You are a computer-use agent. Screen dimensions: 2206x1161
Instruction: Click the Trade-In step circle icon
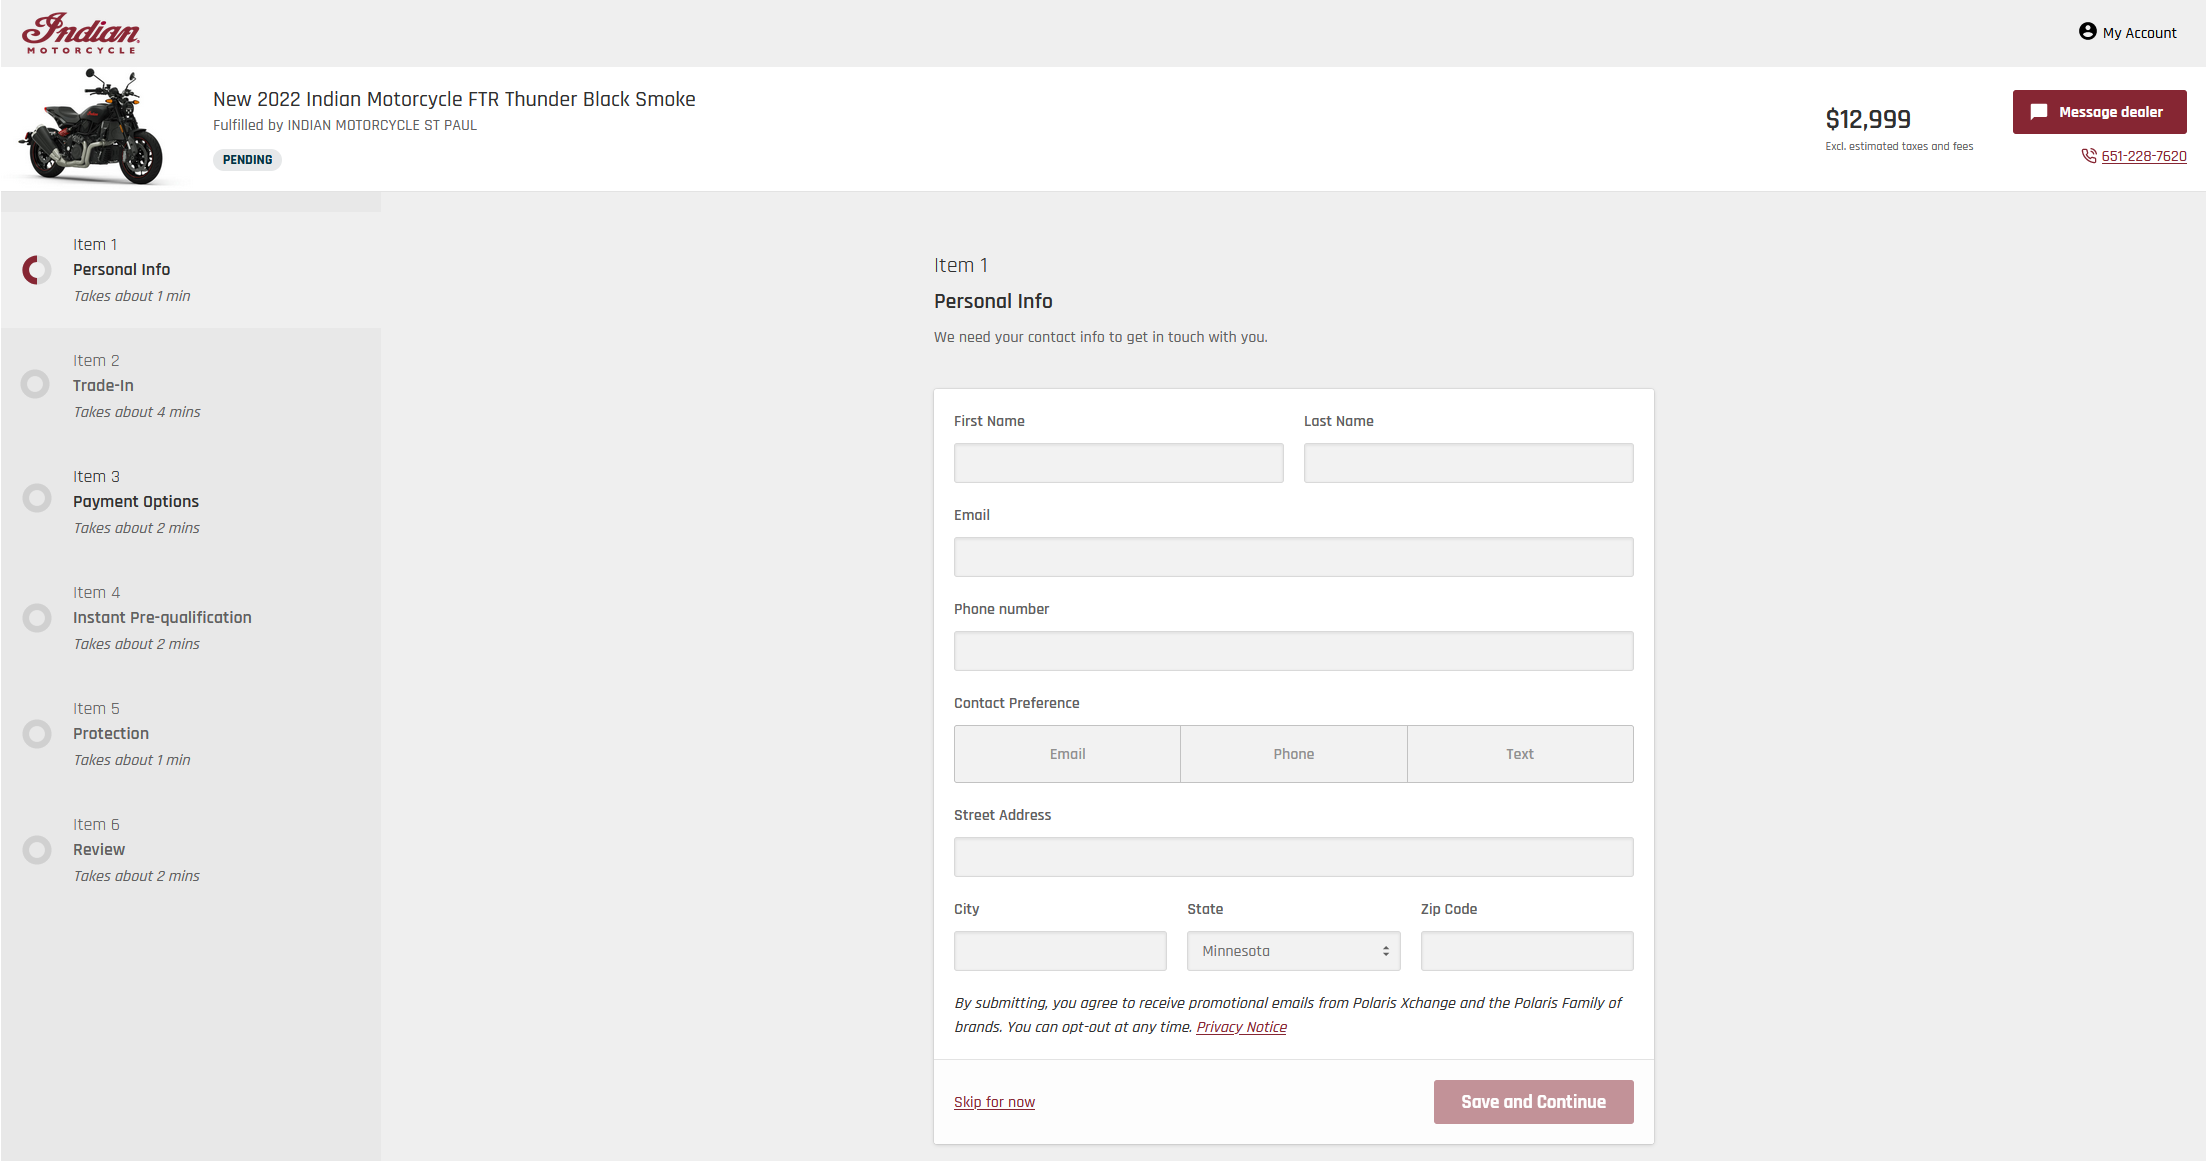pos(36,384)
